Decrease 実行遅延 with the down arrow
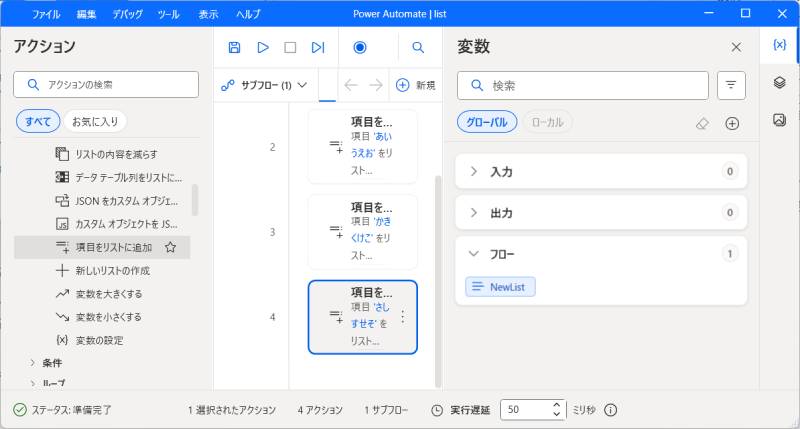This screenshot has width=800, height=429. (557, 414)
